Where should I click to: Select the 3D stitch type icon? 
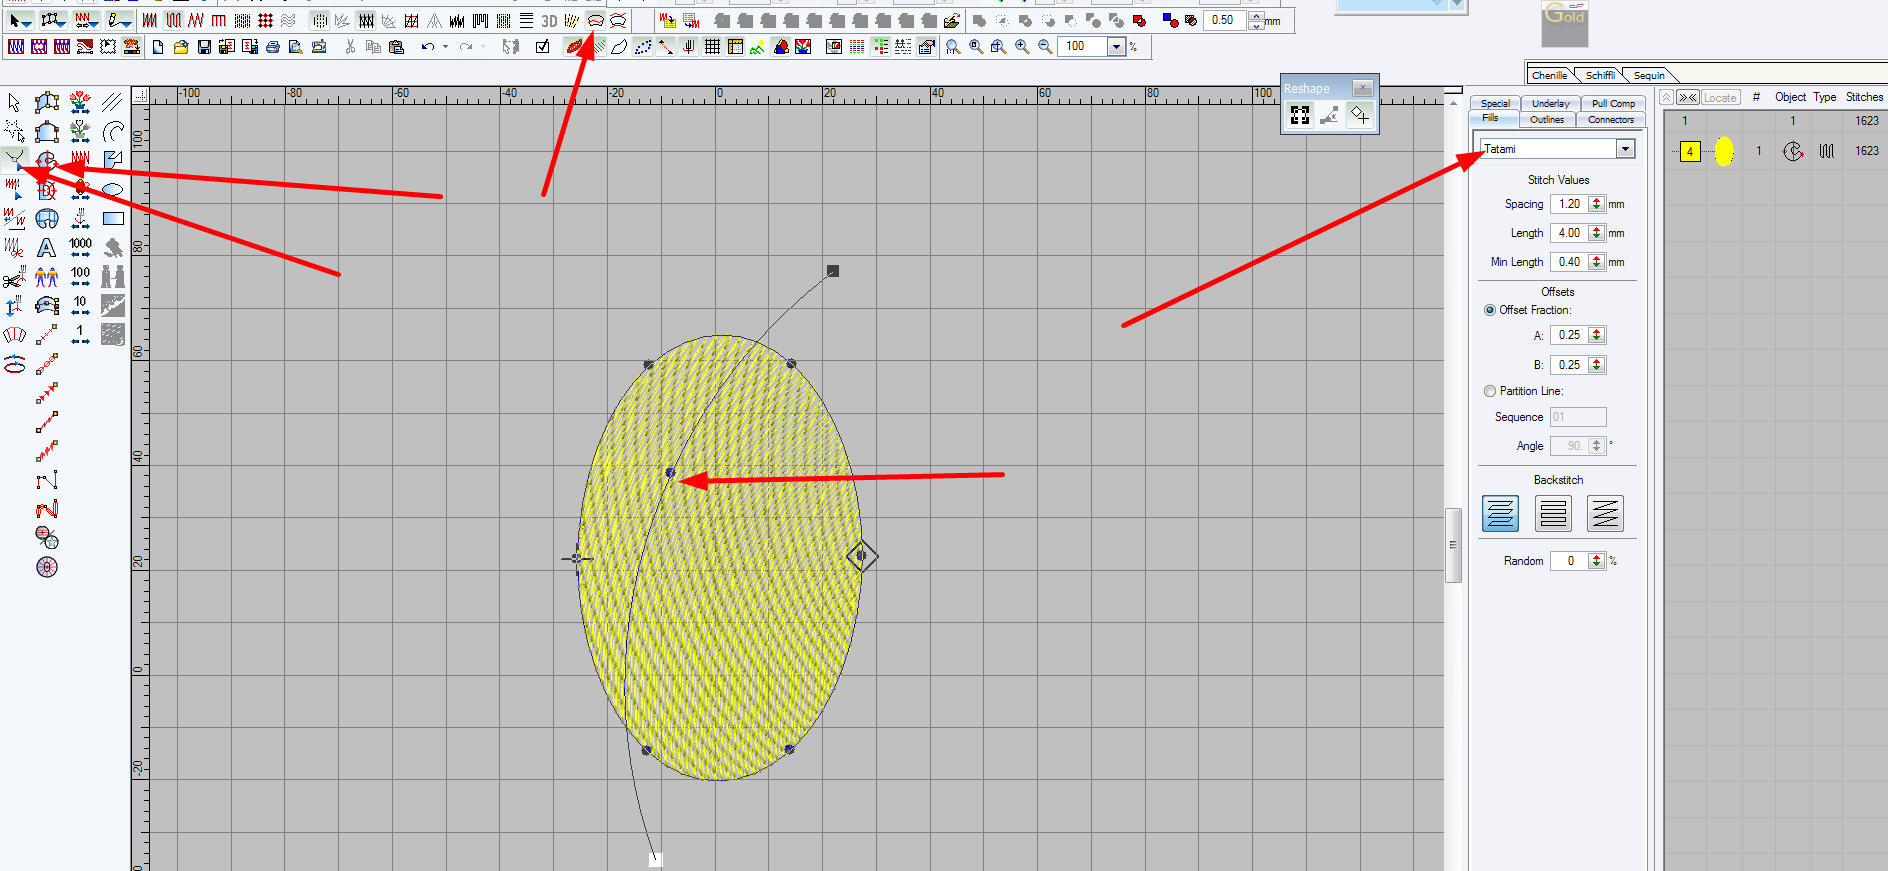click(x=549, y=21)
